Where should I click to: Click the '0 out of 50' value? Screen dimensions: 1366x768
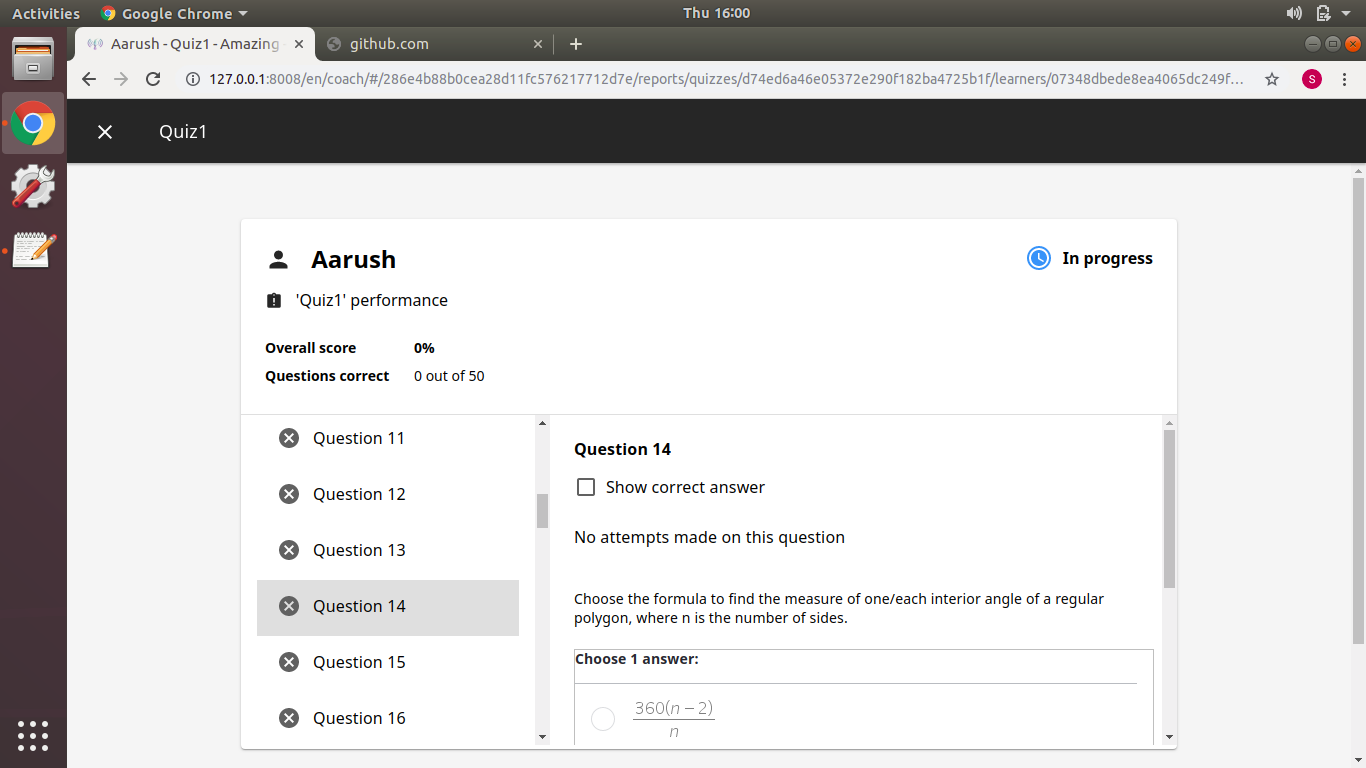point(449,376)
